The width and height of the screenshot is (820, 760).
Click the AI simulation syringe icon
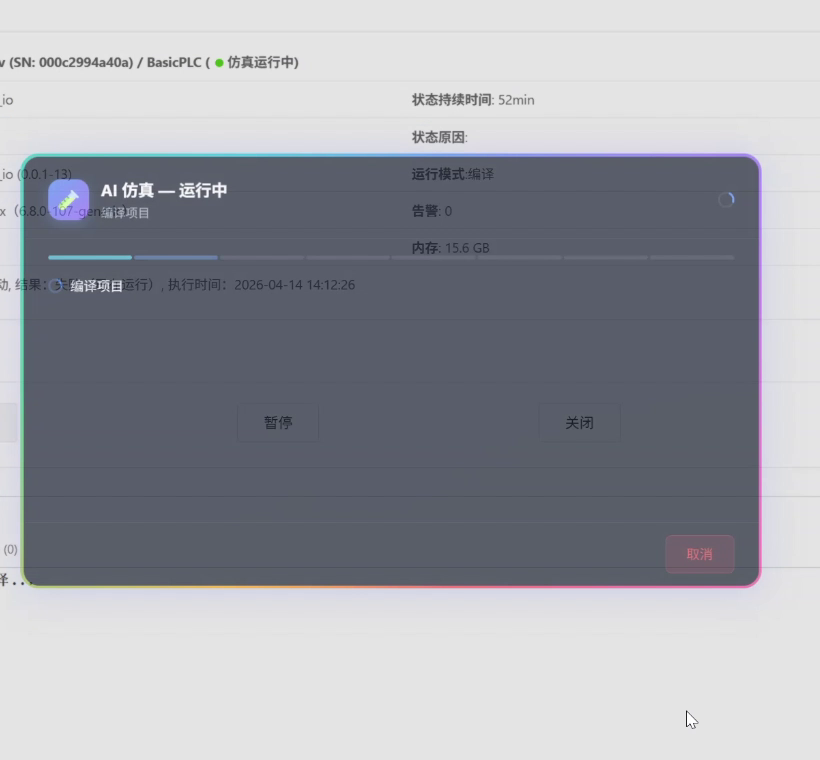(69, 199)
